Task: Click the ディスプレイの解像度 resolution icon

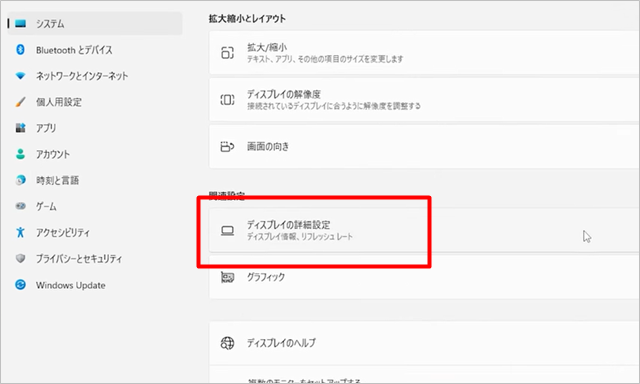Action: pos(227,100)
